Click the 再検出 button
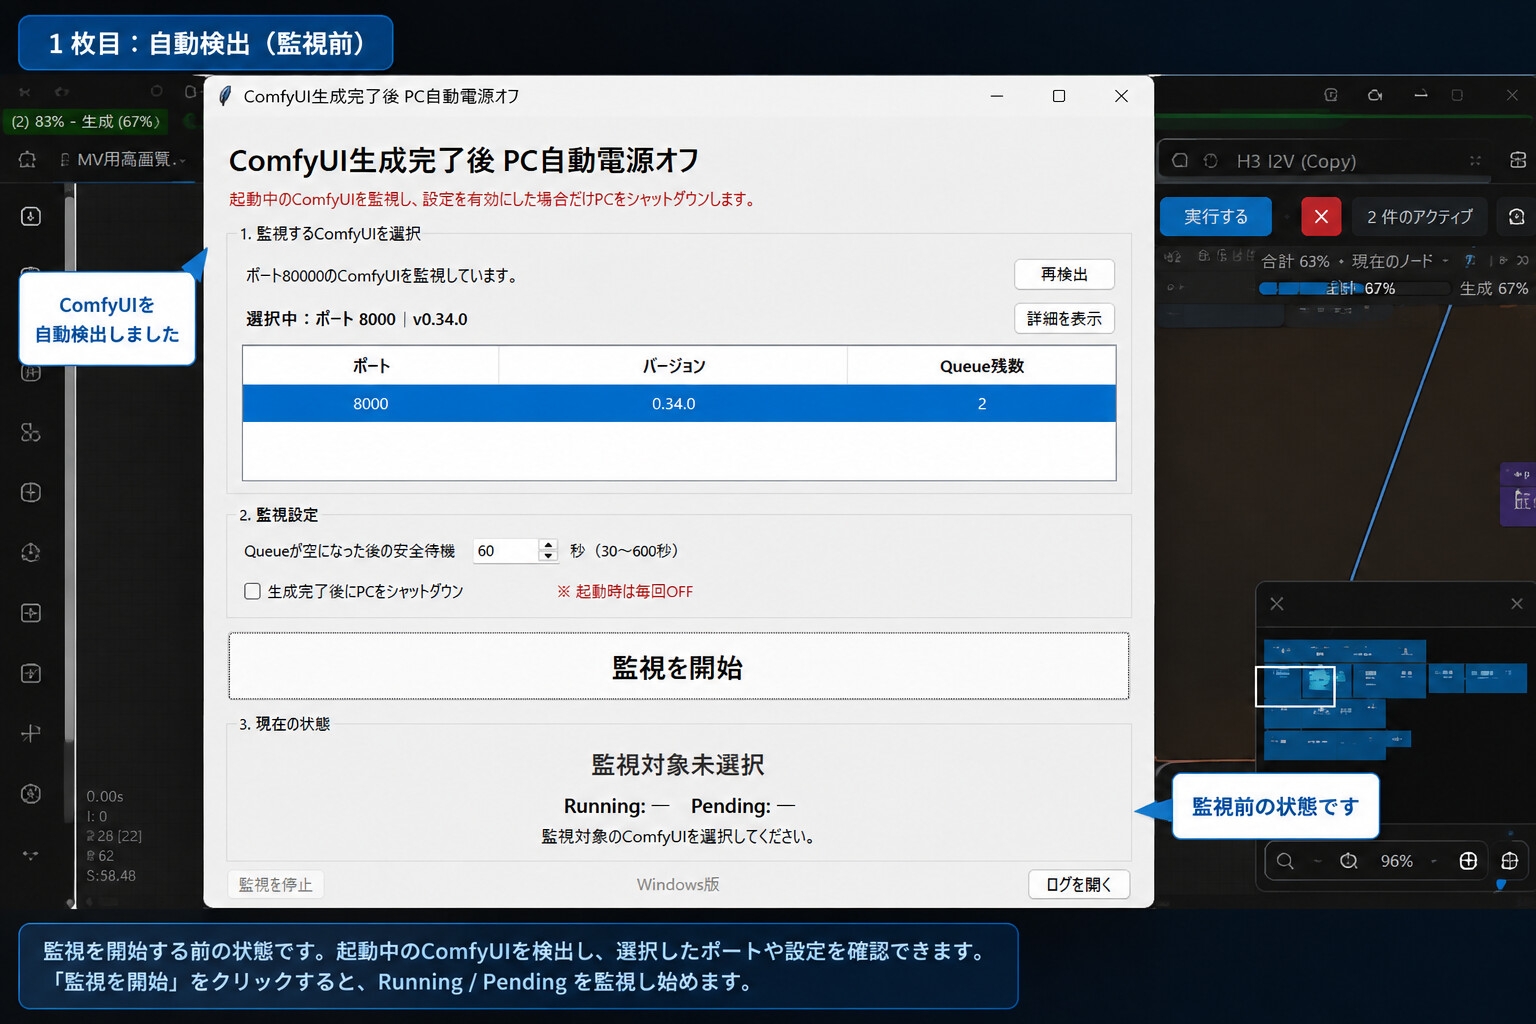Image resolution: width=1536 pixels, height=1024 pixels. click(1064, 274)
